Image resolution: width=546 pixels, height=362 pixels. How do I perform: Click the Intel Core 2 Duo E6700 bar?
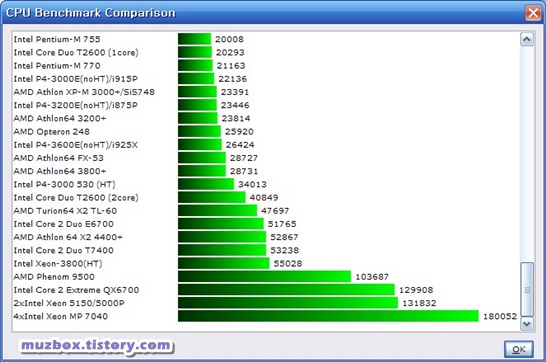pos(221,224)
